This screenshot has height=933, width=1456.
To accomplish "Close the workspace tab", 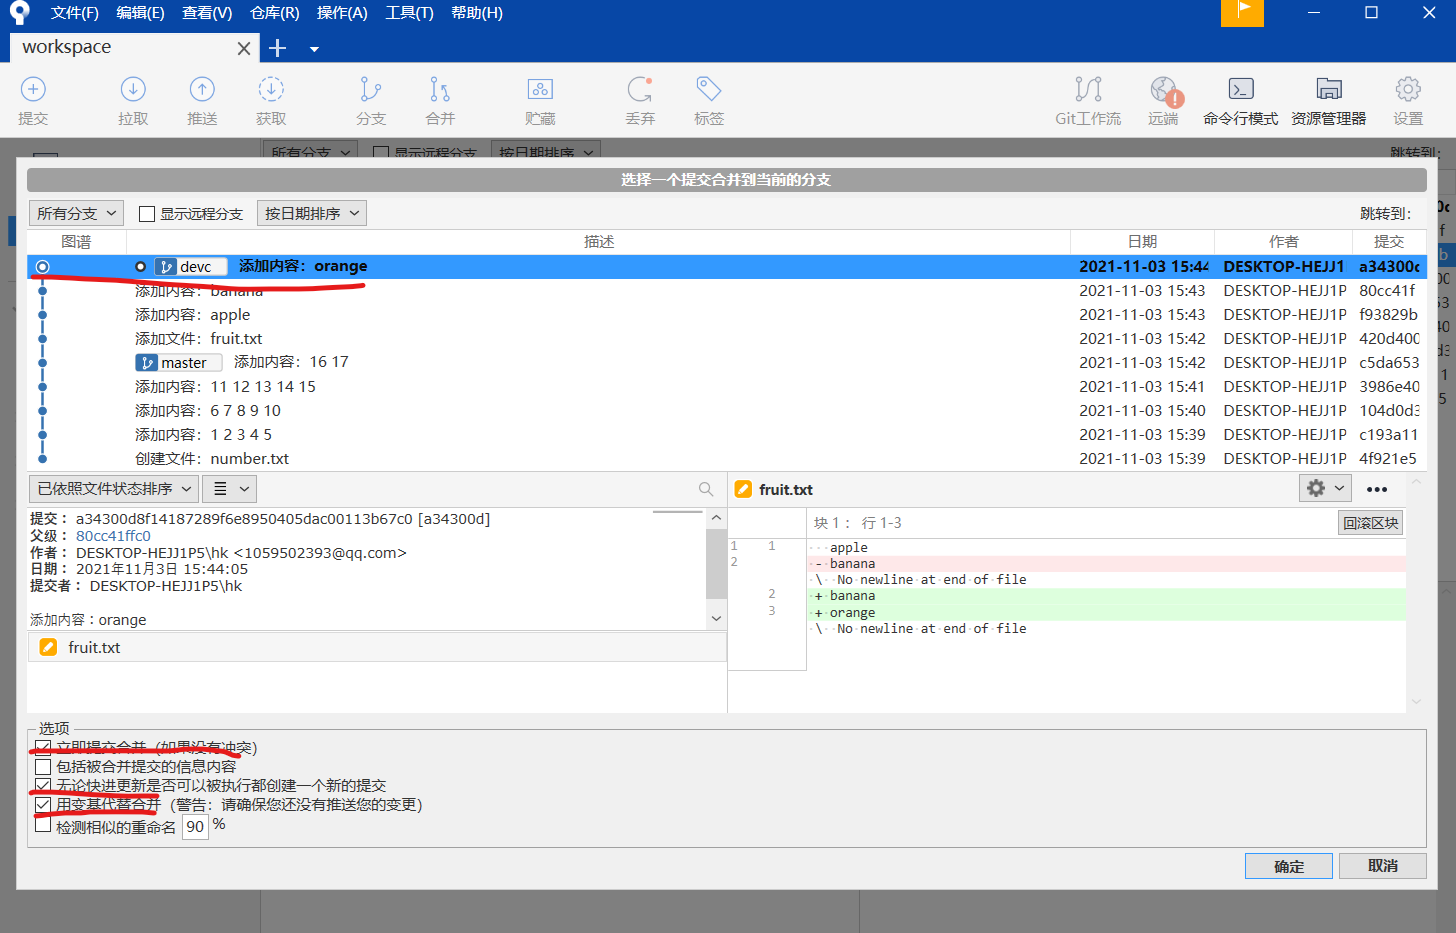I will point(244,48).
